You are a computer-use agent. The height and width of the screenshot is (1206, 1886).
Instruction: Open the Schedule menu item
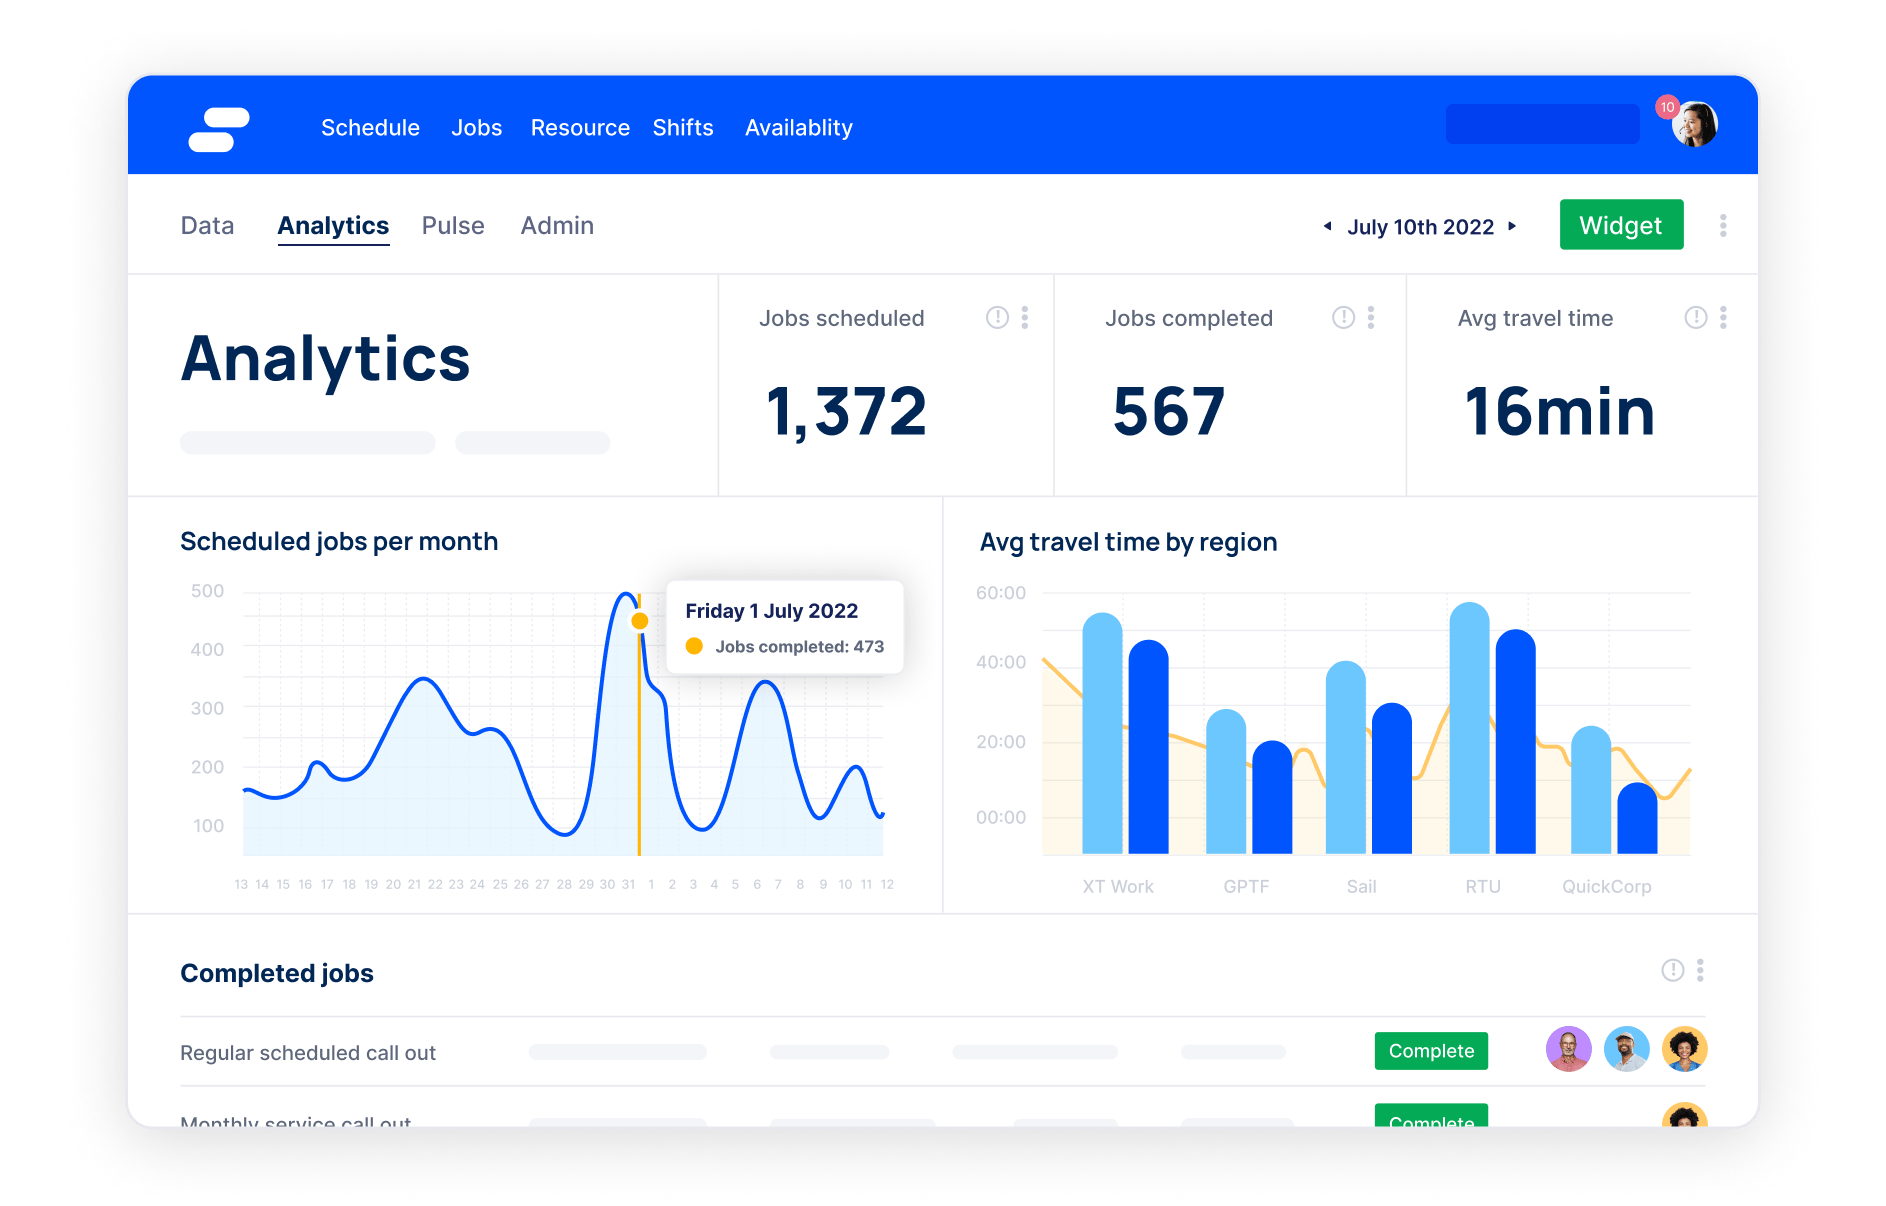[x=370, y=128]
